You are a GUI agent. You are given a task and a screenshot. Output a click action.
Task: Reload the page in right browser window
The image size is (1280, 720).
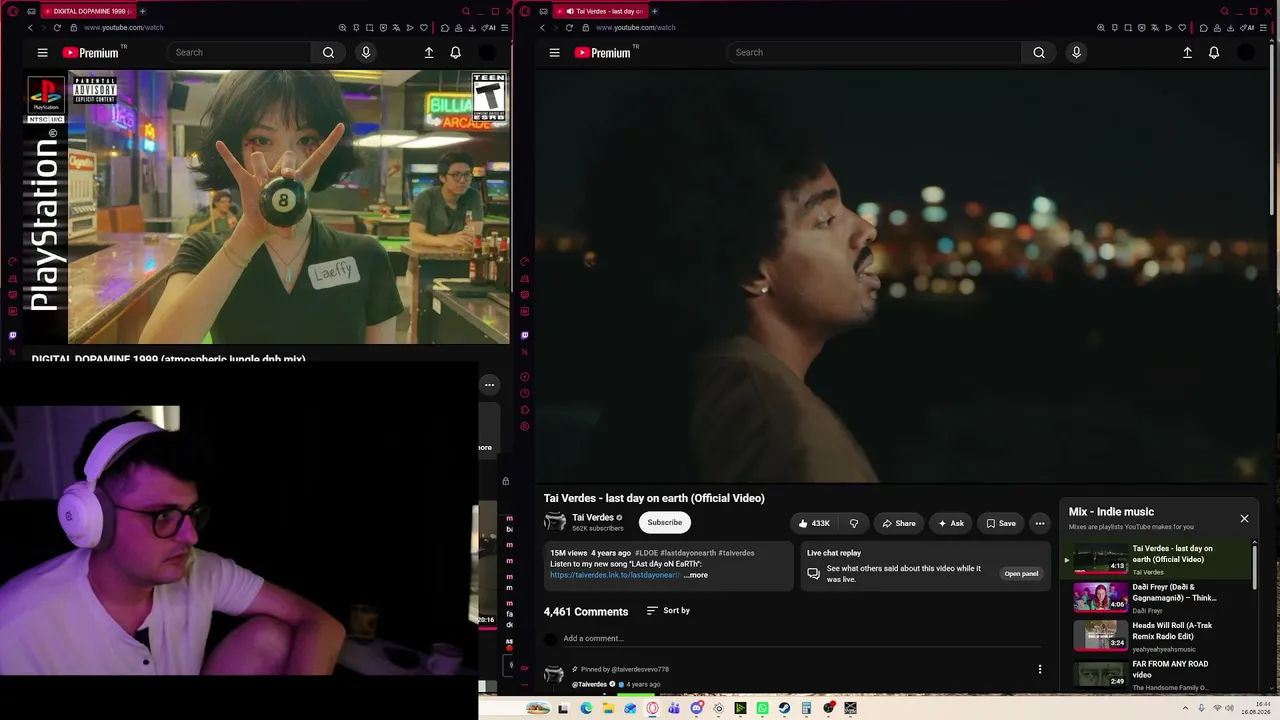[x=569, y=28]
